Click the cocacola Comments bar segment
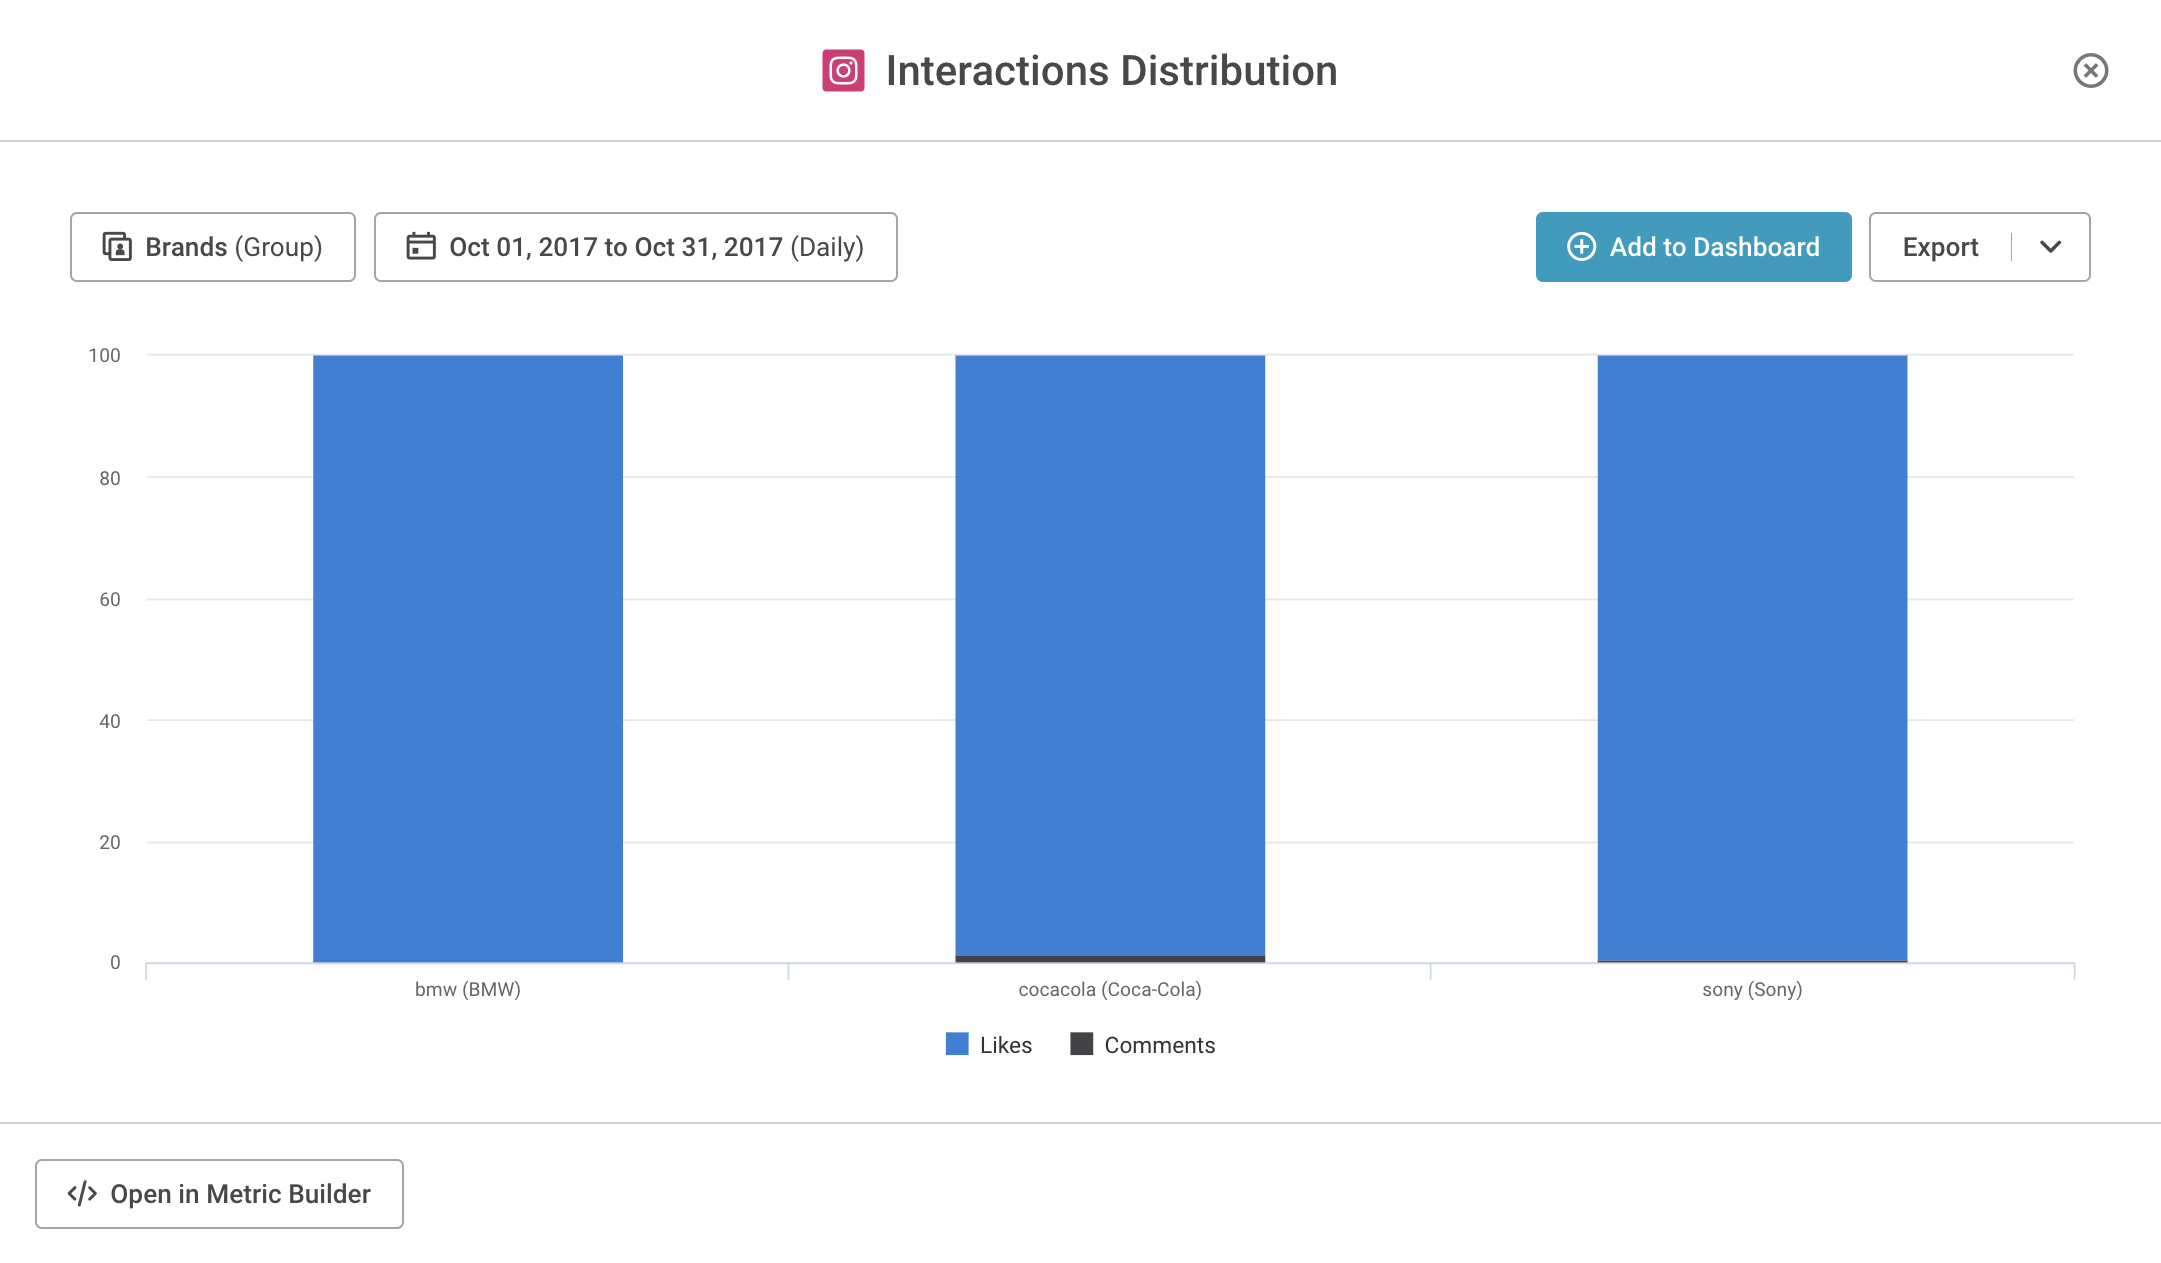Viewport: 2161px width, 1263px height. (x=1110, y=959)
